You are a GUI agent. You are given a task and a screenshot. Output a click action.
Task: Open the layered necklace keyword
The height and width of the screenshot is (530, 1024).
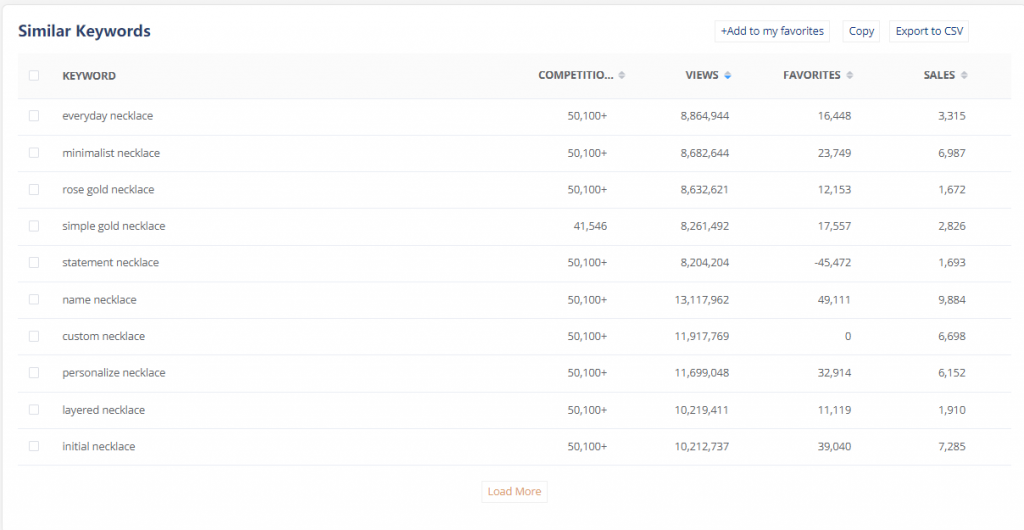pos(103,410)
